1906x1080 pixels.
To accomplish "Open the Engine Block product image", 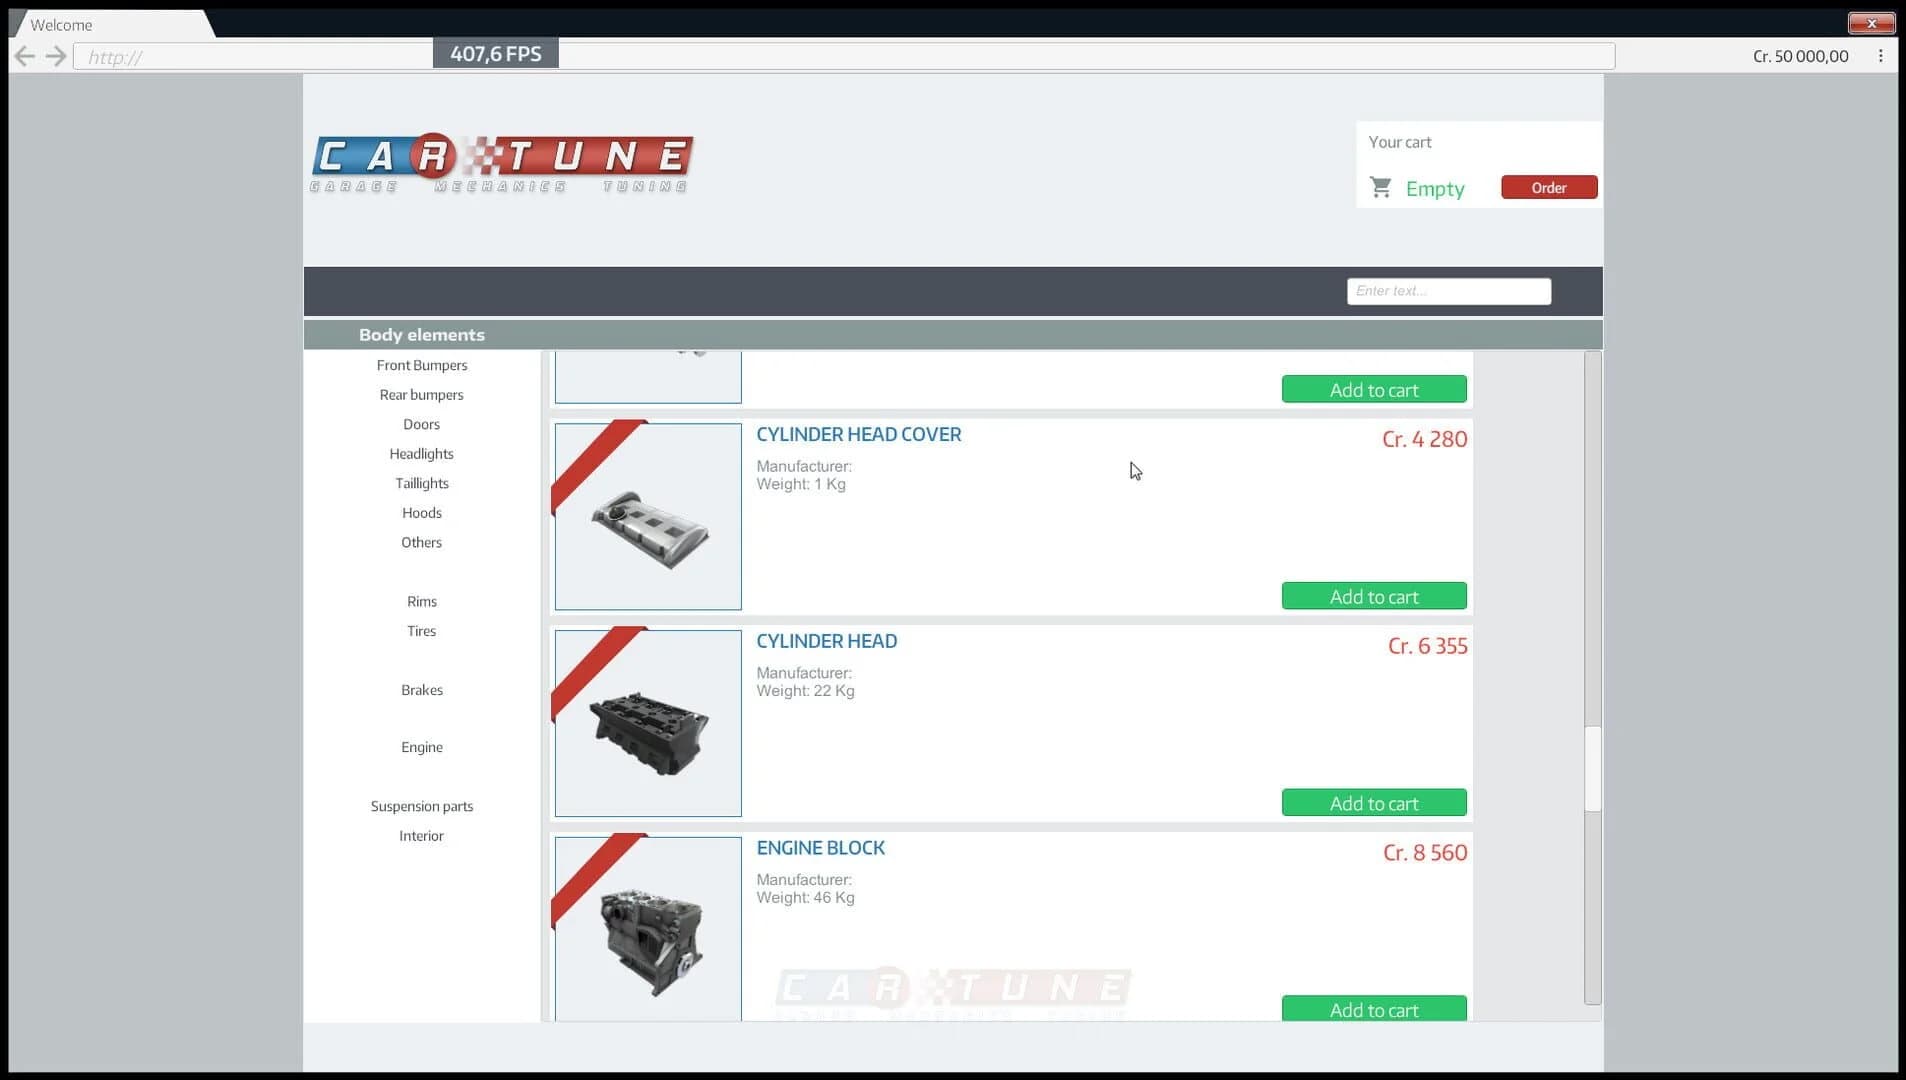I will click(x=648, y=928).
